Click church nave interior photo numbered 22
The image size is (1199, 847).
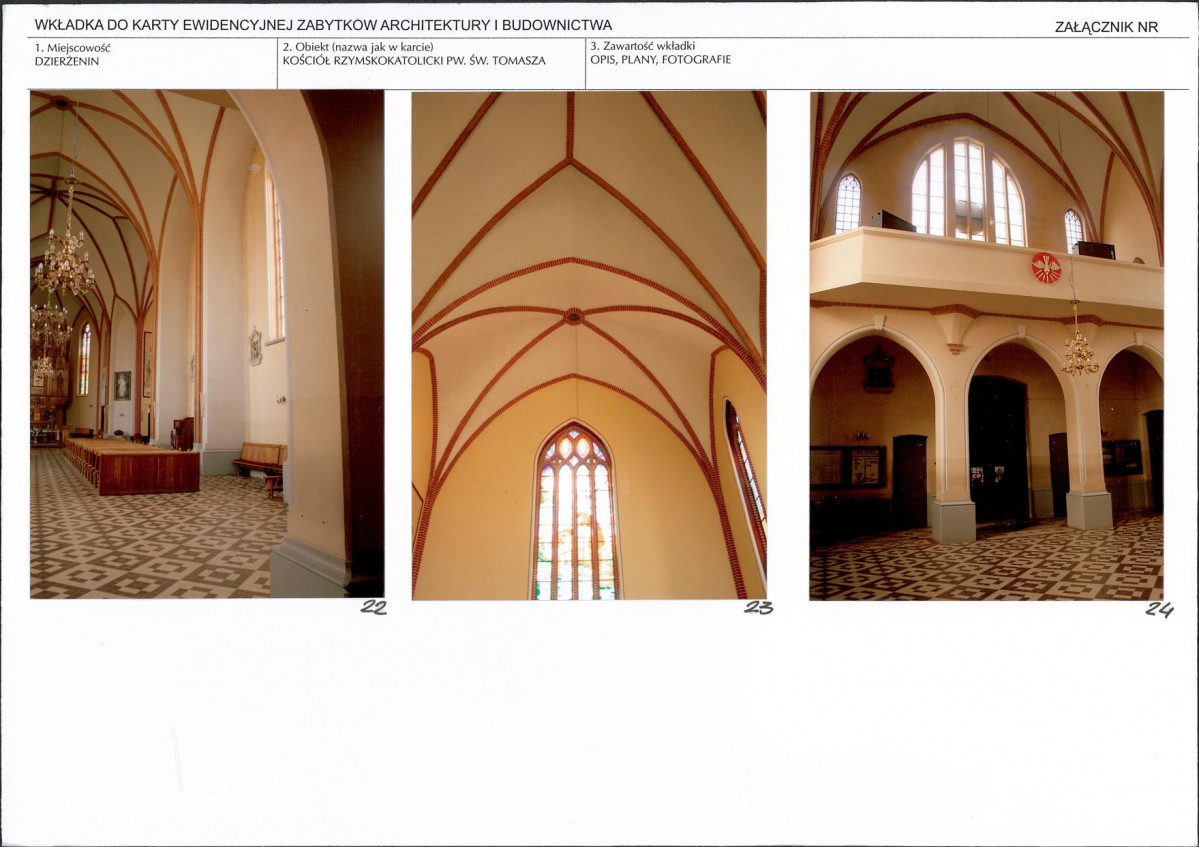point(207,344)
